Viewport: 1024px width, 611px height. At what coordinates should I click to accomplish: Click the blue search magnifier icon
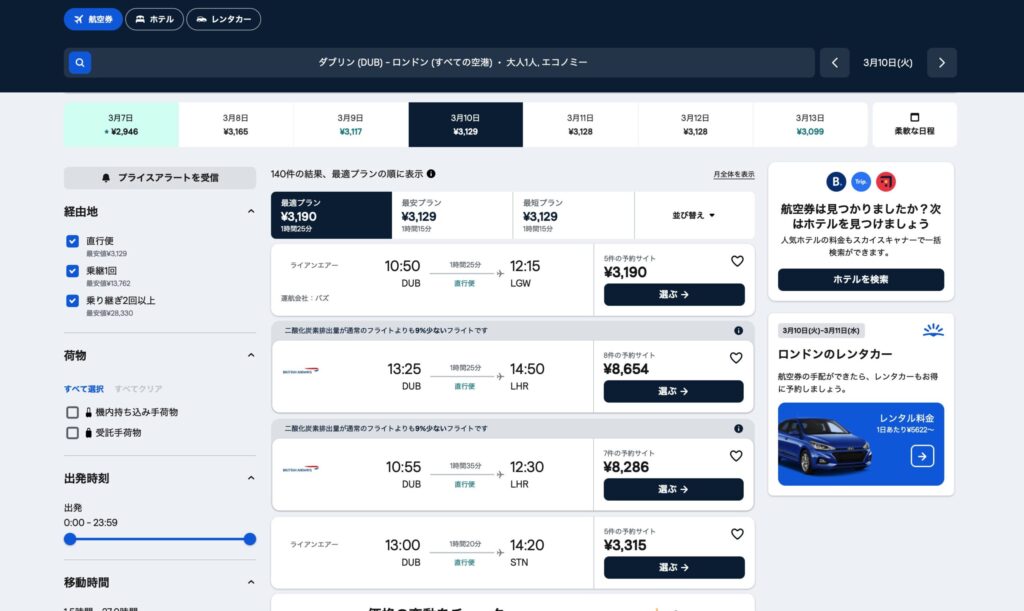click(80, 63)
